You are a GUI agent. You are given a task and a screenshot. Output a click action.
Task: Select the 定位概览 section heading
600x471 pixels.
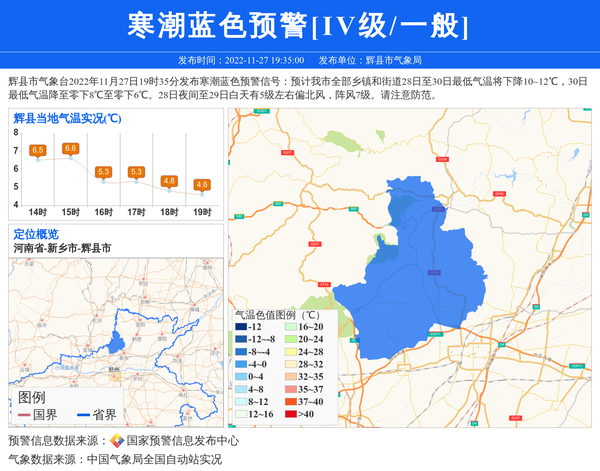pos(36,234)
